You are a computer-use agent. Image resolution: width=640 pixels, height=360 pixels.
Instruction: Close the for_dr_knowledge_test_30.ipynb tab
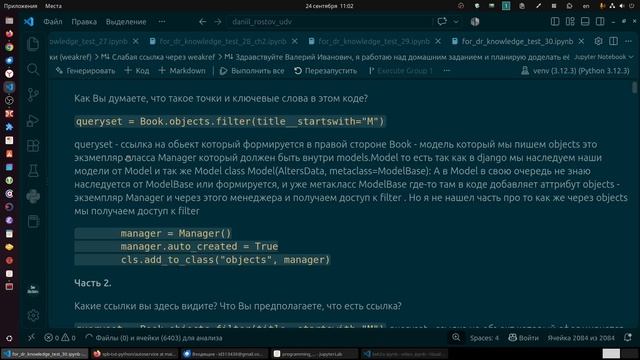tap(581, 42)
